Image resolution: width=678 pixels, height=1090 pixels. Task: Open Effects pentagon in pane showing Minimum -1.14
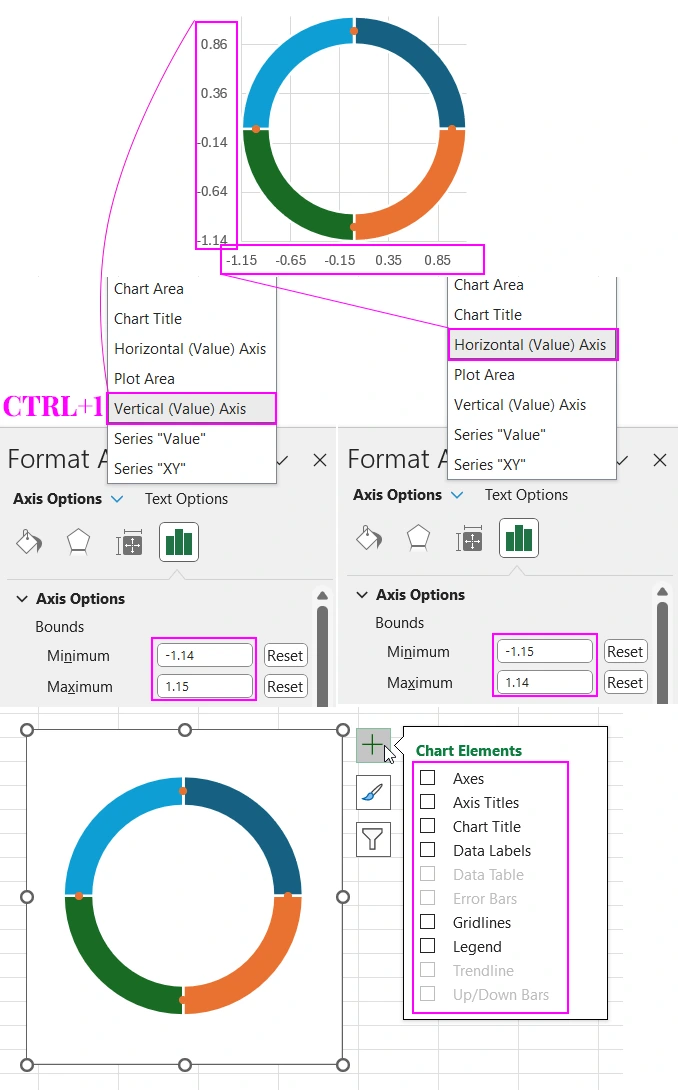[78, 543]
